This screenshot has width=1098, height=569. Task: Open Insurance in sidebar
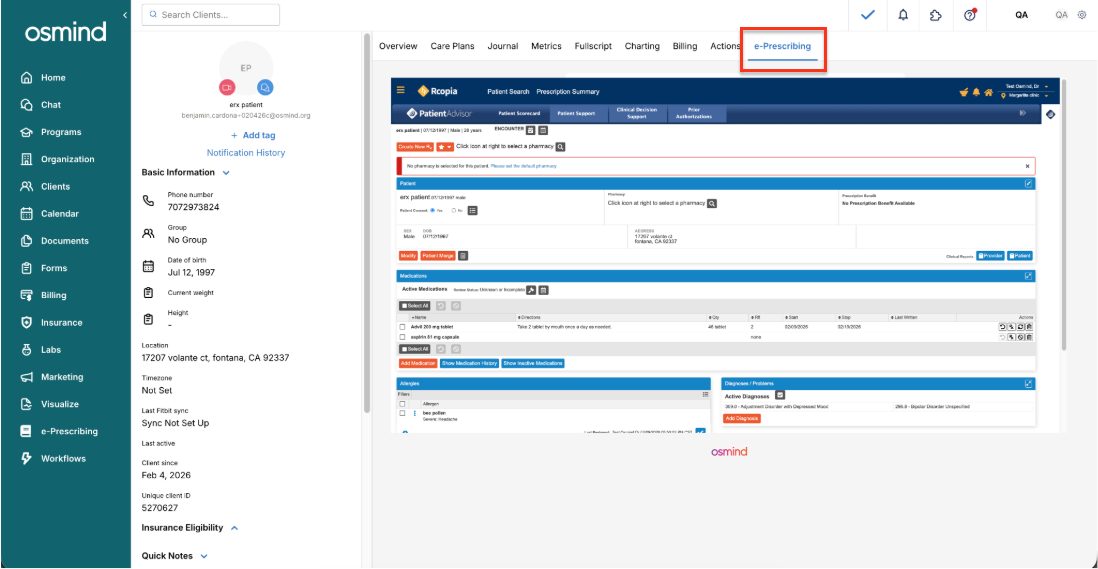(52, 323)
